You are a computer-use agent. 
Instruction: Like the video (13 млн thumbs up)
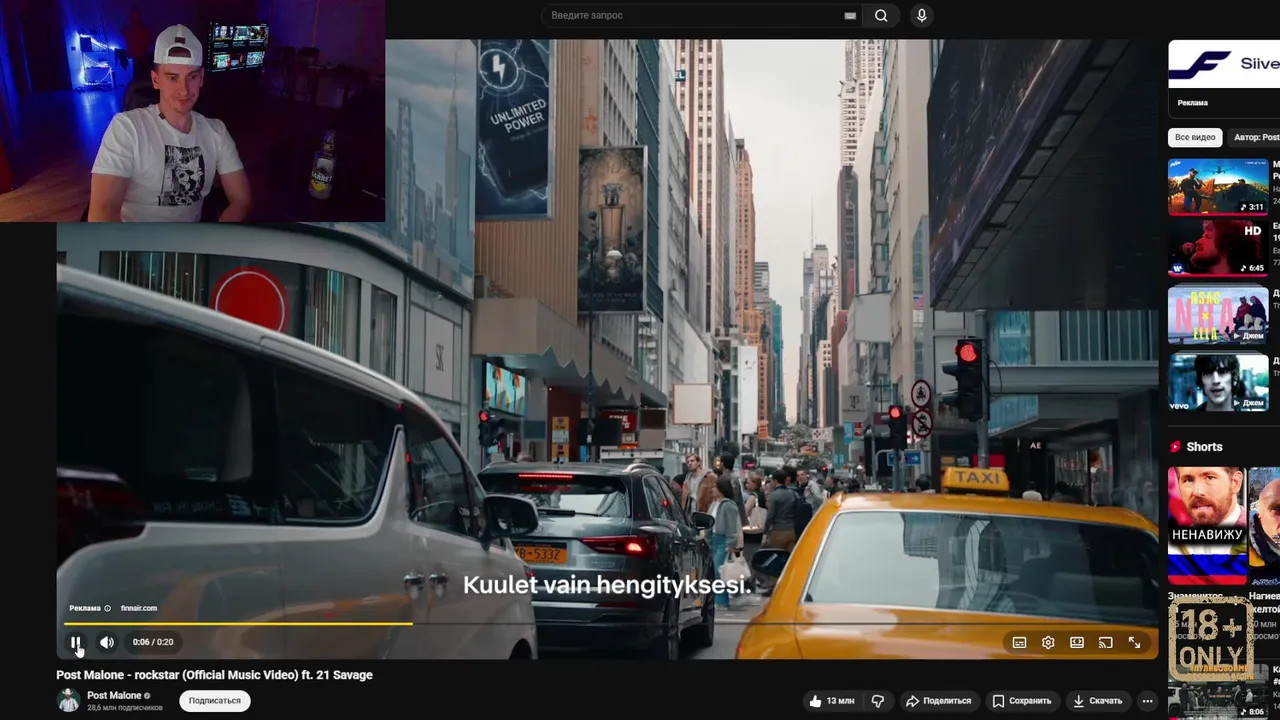[x=832, y=701]
